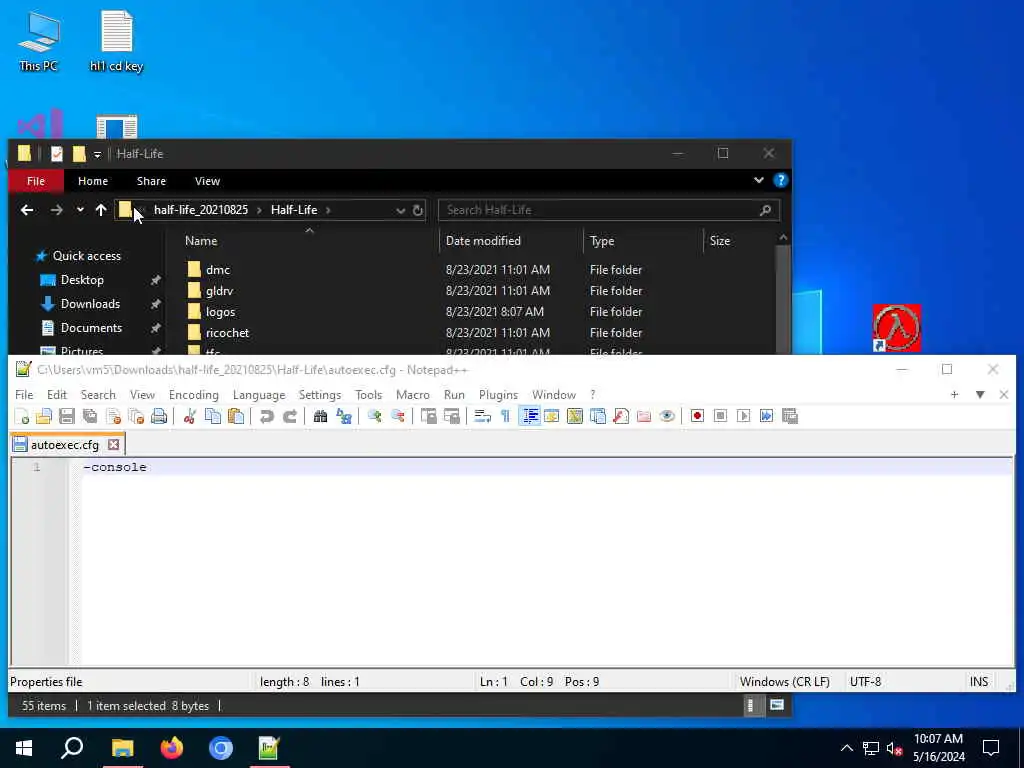1024x768 pixels.
Task: Click the Zoom Out icon
Action: pyautogui.click(x=397, y=416)
